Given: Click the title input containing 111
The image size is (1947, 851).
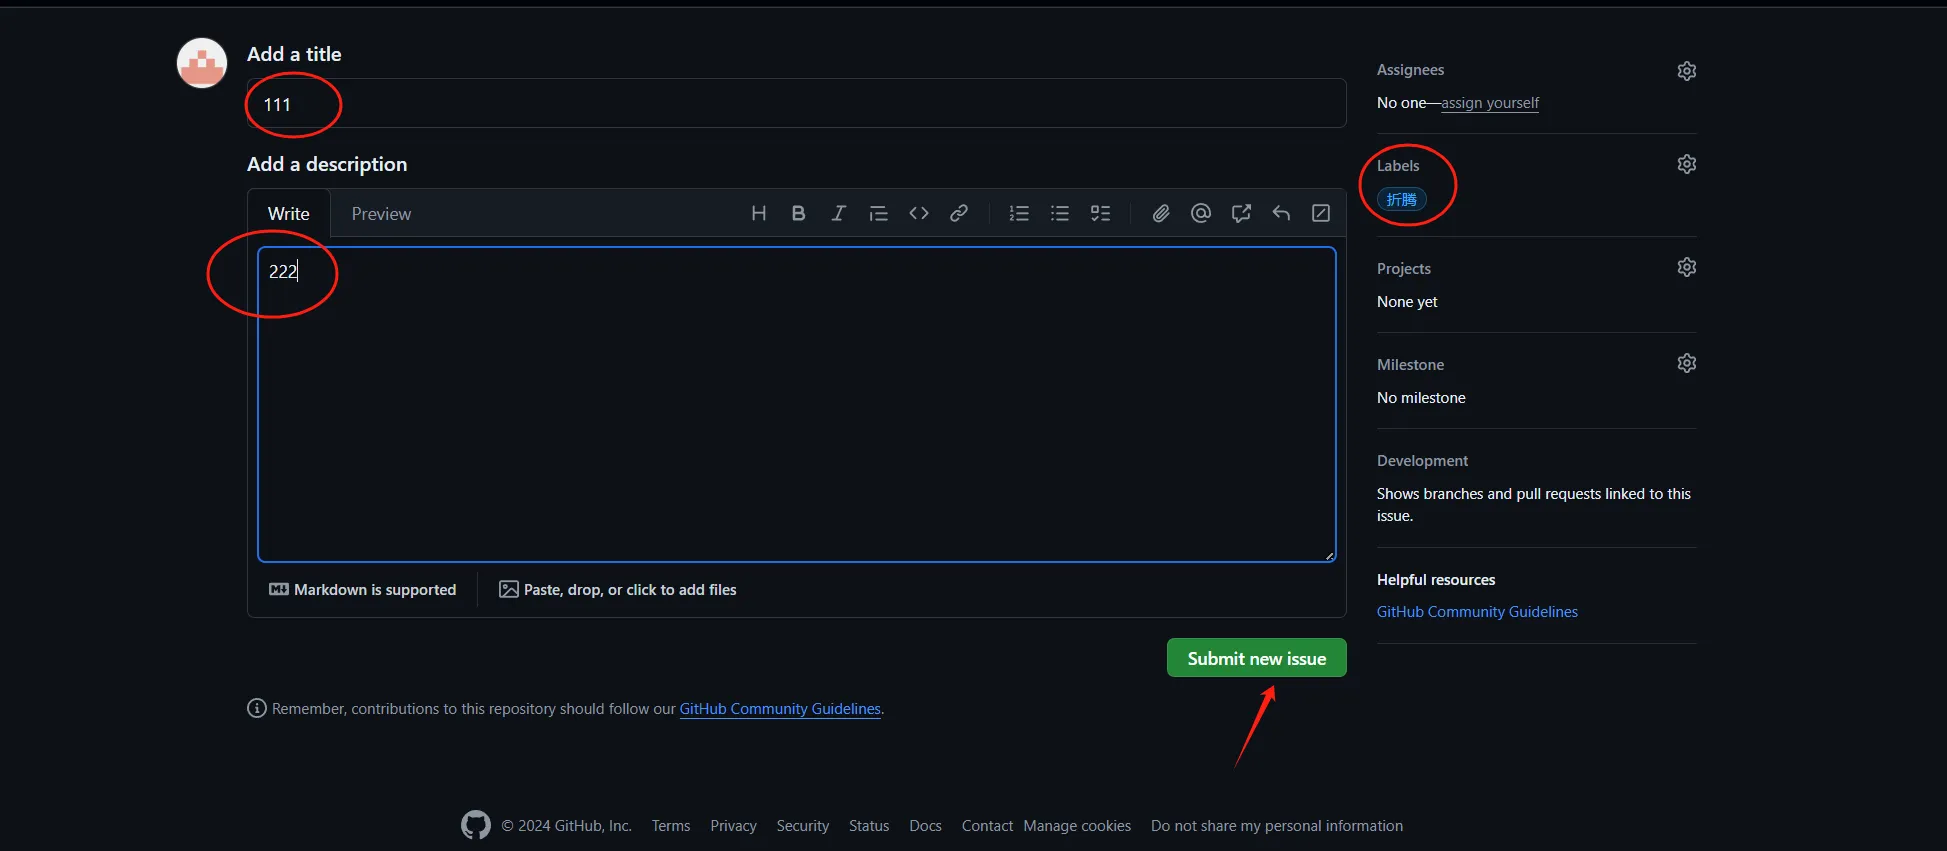Looking at the screenshot, I should [x=795, y=104].
